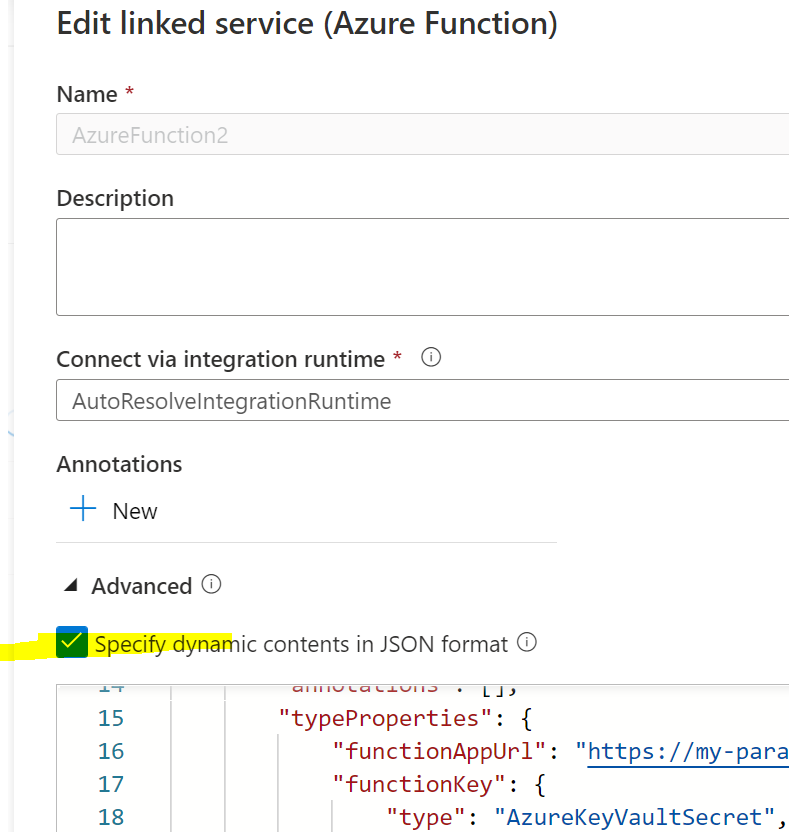Click the green checkmark in the highlighted checkbox
Image resolution: width=789 pixels, height=832 pixels.
pyautogui.click(x=70, y=643)
